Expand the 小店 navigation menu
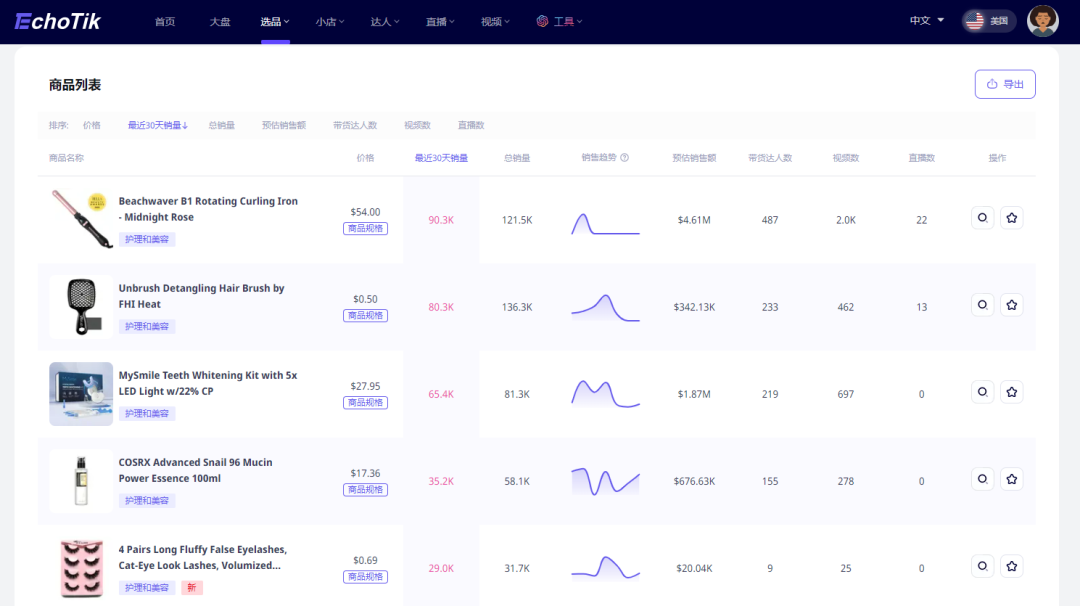Screen dimensions: 1080x606 [330, 21]
